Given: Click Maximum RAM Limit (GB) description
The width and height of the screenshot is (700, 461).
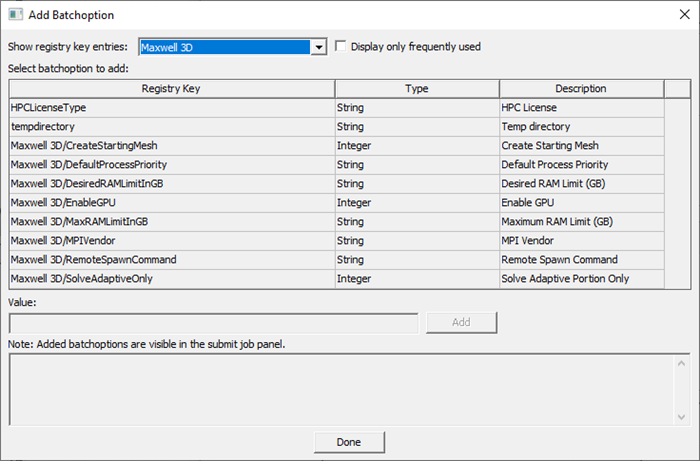Looking at the screenshot, I should [582, 222].
